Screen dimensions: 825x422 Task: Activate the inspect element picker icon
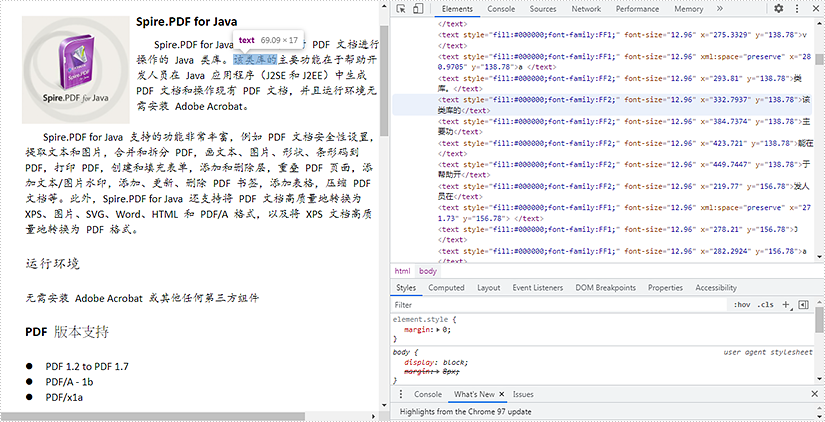tap(401, 8)
